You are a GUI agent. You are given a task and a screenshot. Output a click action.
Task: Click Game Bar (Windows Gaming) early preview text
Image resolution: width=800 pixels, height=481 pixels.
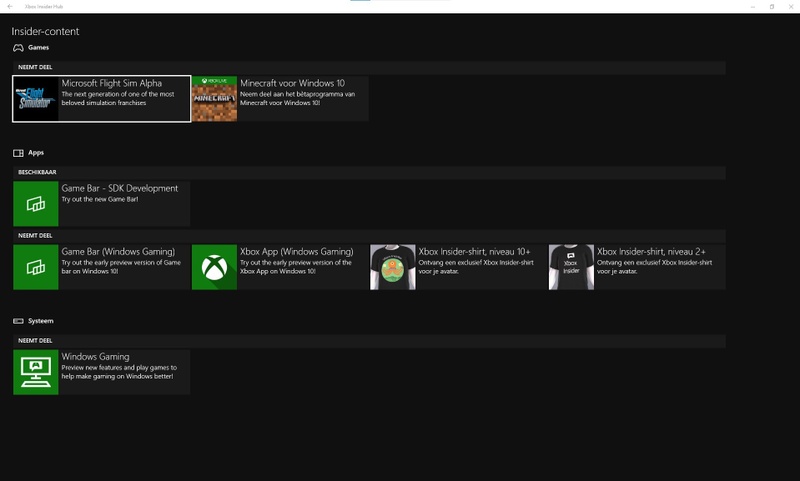click(x=121, y=267)
